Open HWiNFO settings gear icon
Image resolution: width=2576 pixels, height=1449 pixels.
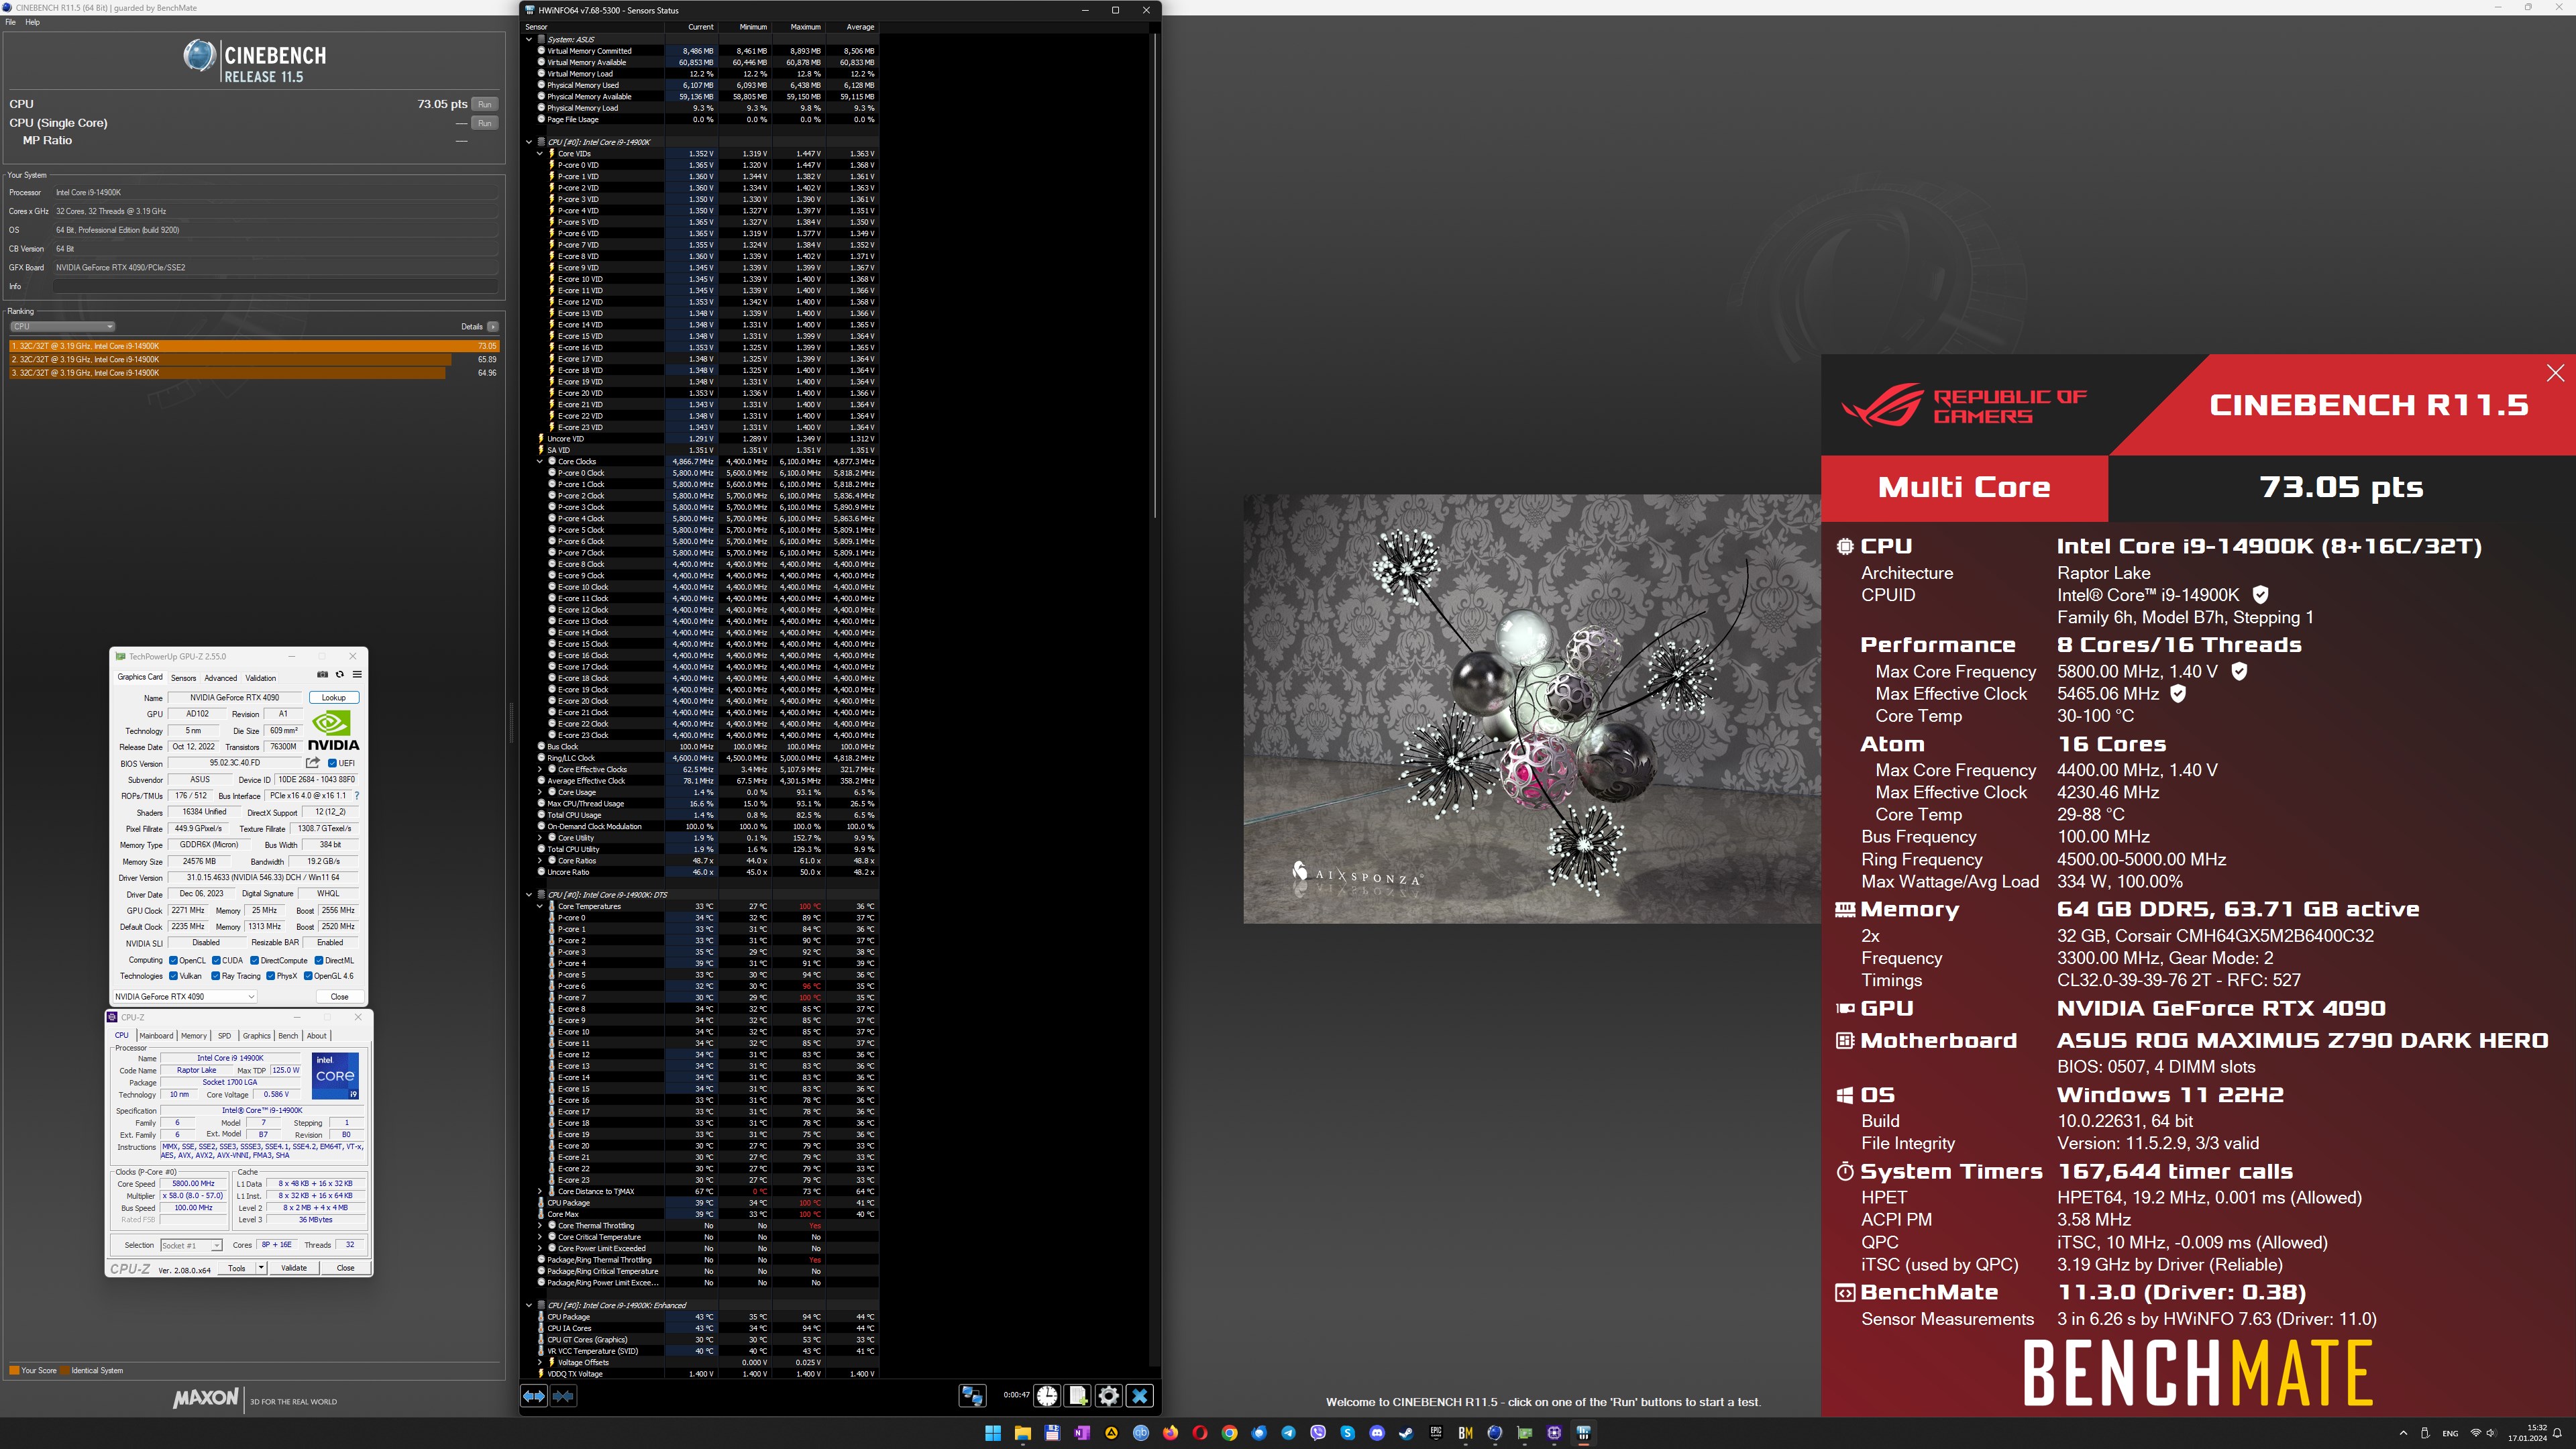1109,1396
